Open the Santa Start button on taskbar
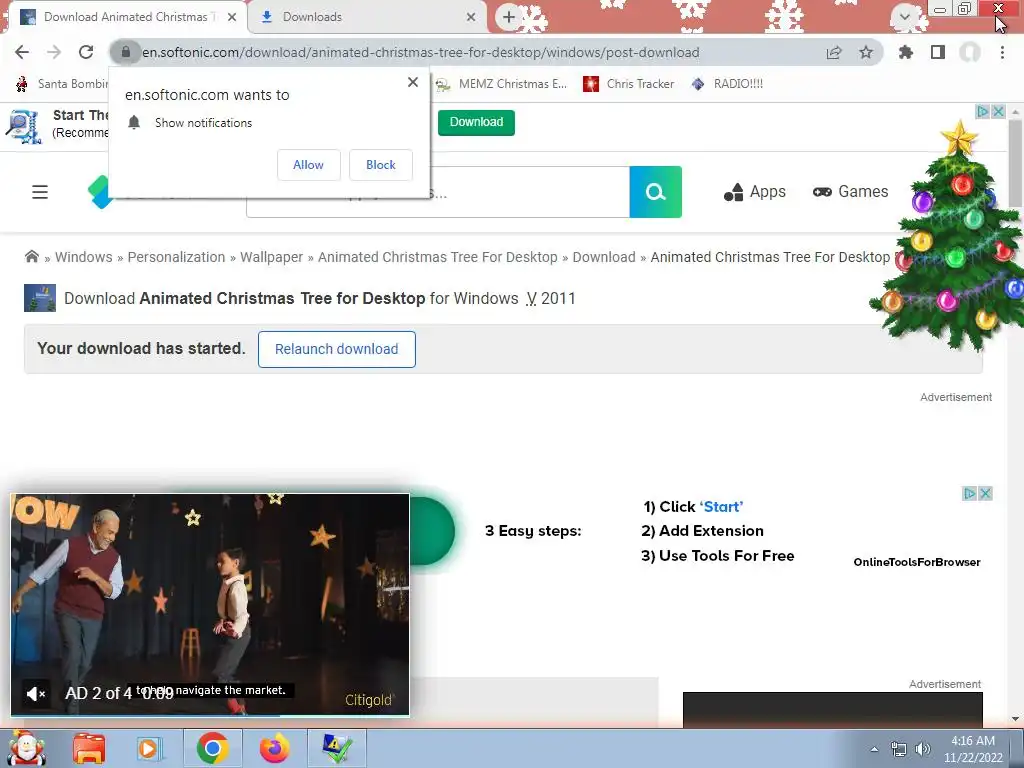1024x768 pixels. point(27,748)
